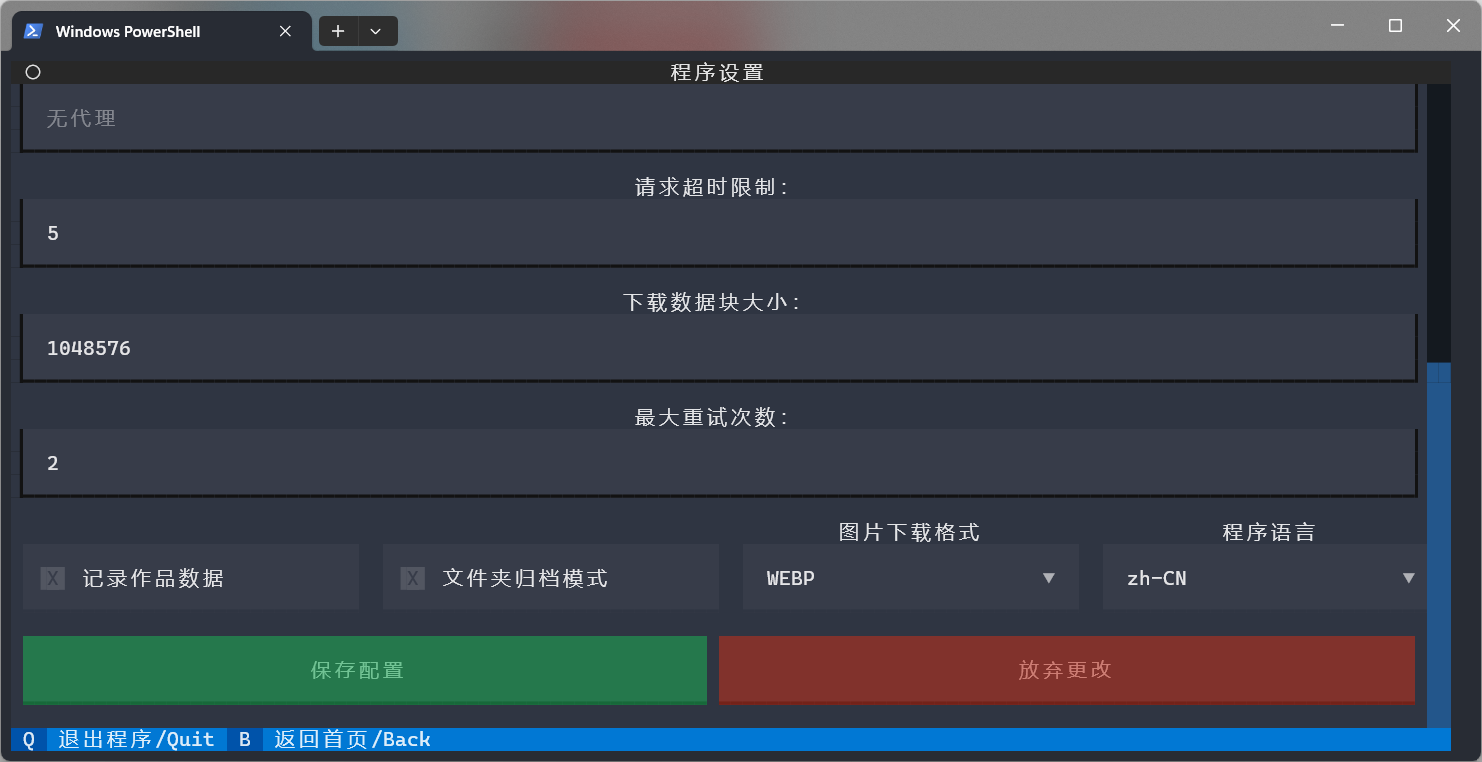
Task: Click the circle icon beside 程序设置 header
Action: click(33, 72)
